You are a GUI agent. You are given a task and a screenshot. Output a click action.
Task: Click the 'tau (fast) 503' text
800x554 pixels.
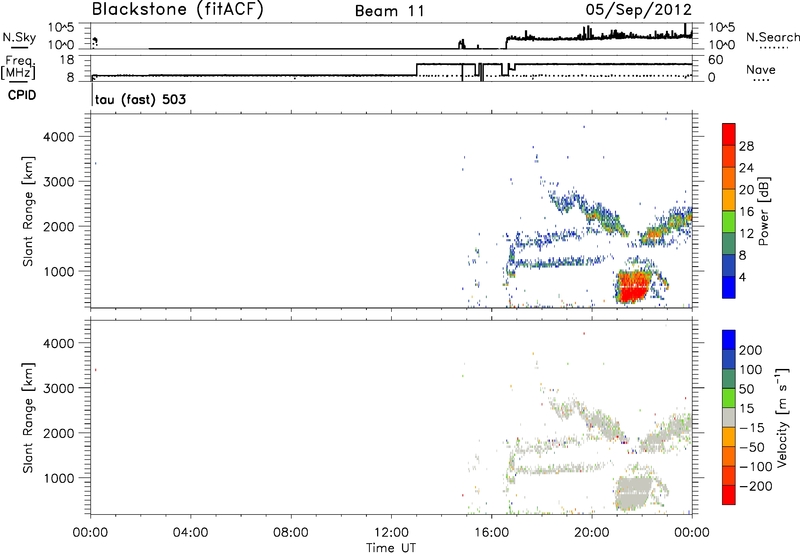[x=140, y=99]
